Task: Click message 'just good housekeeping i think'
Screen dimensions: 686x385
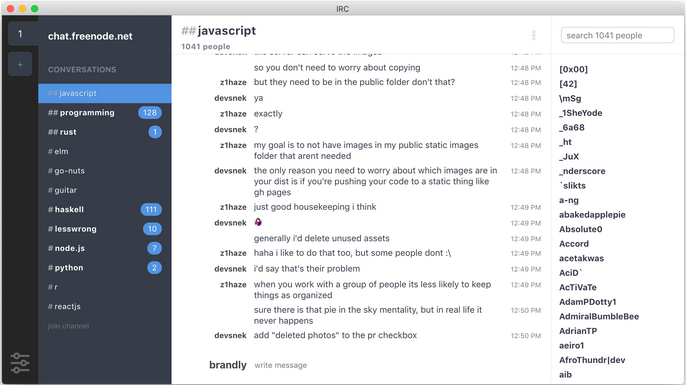Action: point(315,206)
